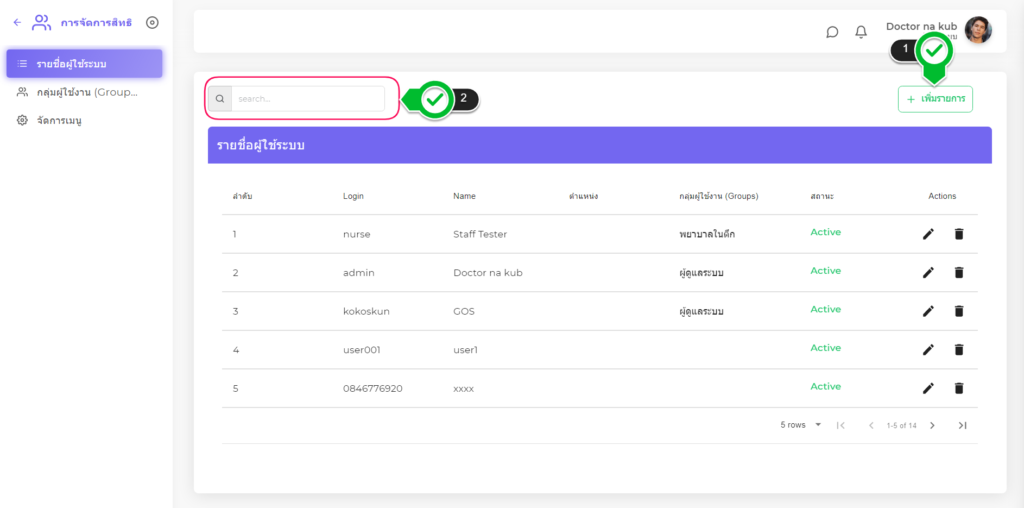Click the เพิ่มรายการ add button

(x=935, y=99)
